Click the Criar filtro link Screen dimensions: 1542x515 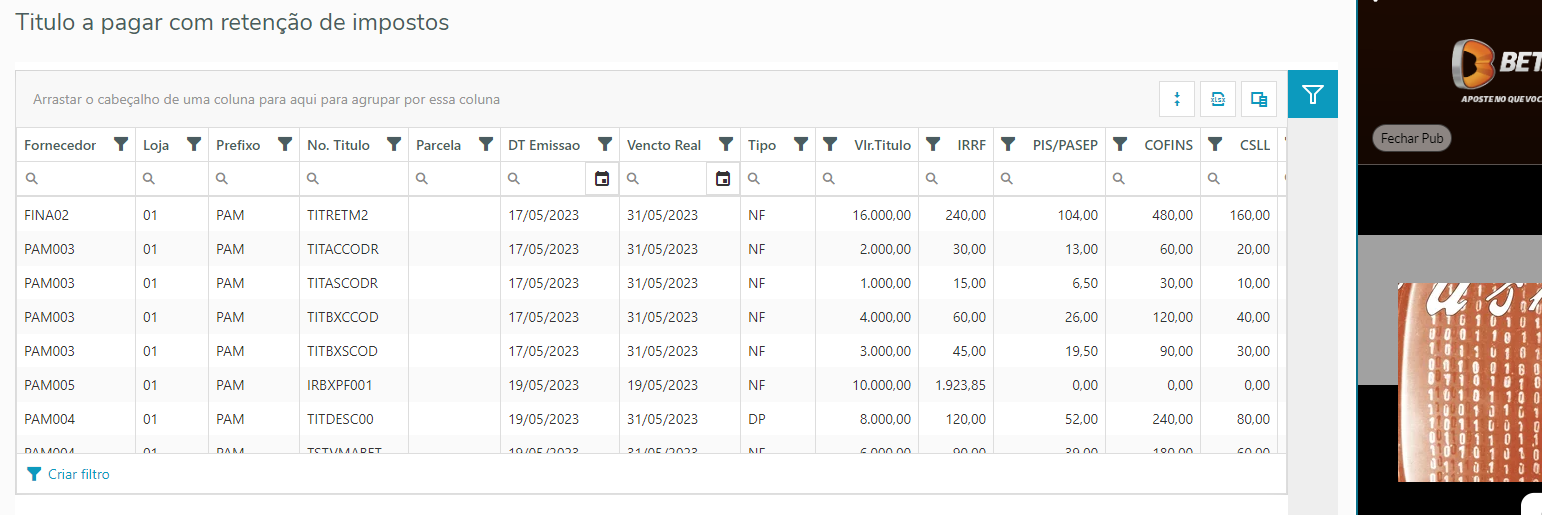pyautogui.click(x=78, y=474)
